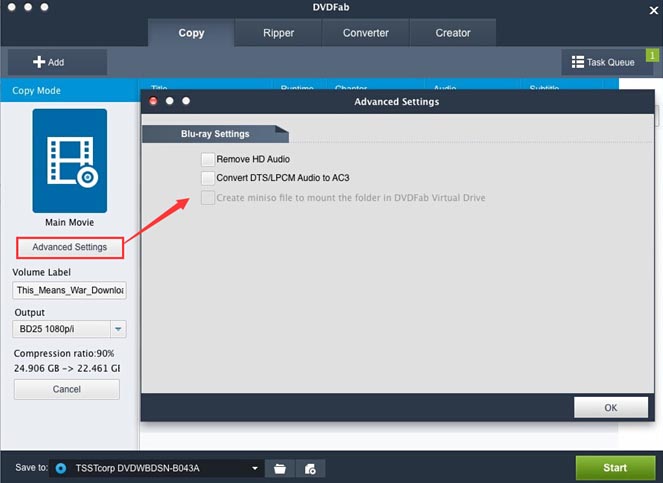This screenshot has width=663, height=483.
Task: Close the Advanced Settings dialog via red button
Action: 153,101
